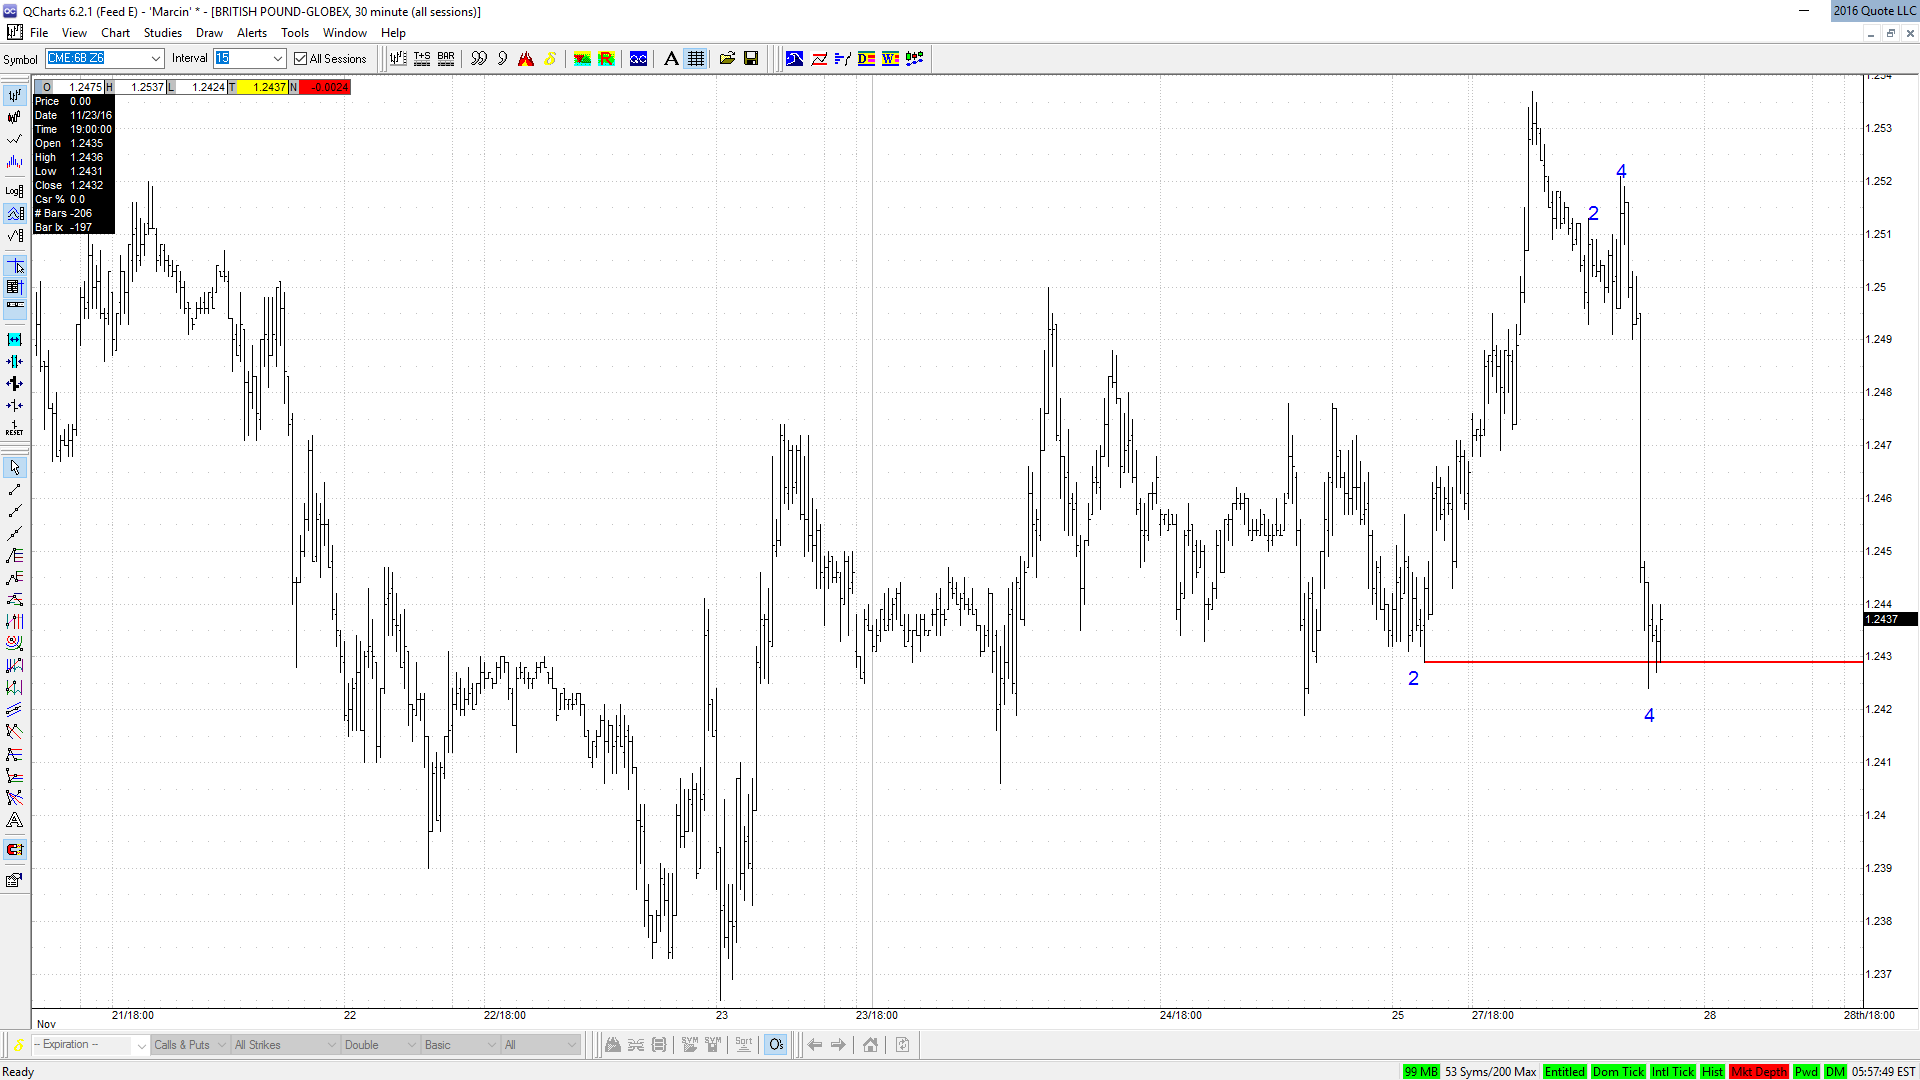Click the green Entitled status indicator
Image resolution: width=1920 pixels, height=1080 pixels.
pyautogui.click(x=1564, y=1071)
